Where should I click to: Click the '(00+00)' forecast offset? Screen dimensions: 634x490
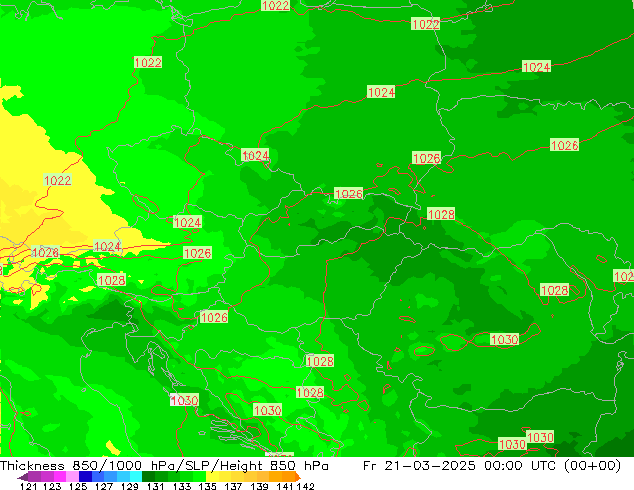coord(592,466)
